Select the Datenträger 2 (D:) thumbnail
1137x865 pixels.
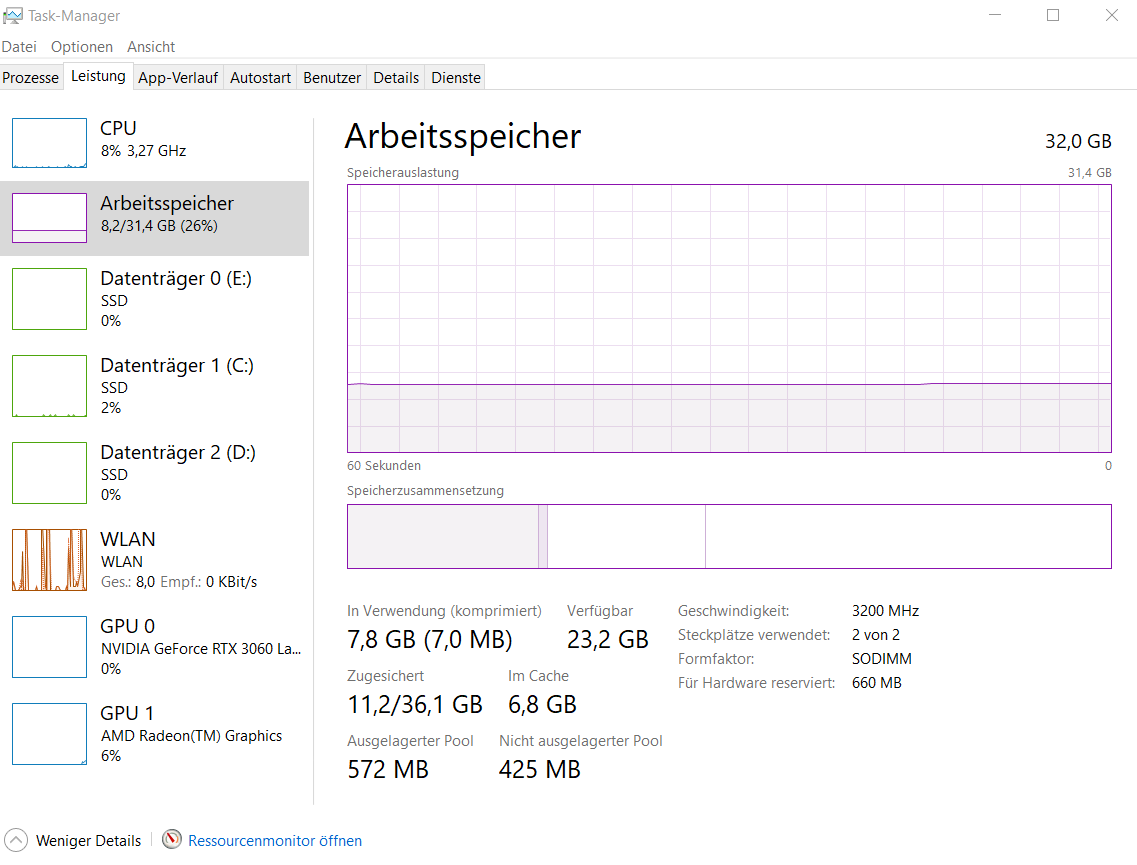[49, 473]
